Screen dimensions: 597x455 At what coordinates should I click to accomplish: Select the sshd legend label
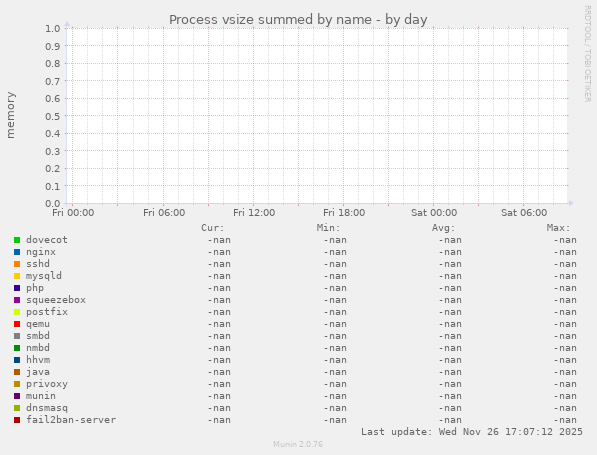coord(38,264)
